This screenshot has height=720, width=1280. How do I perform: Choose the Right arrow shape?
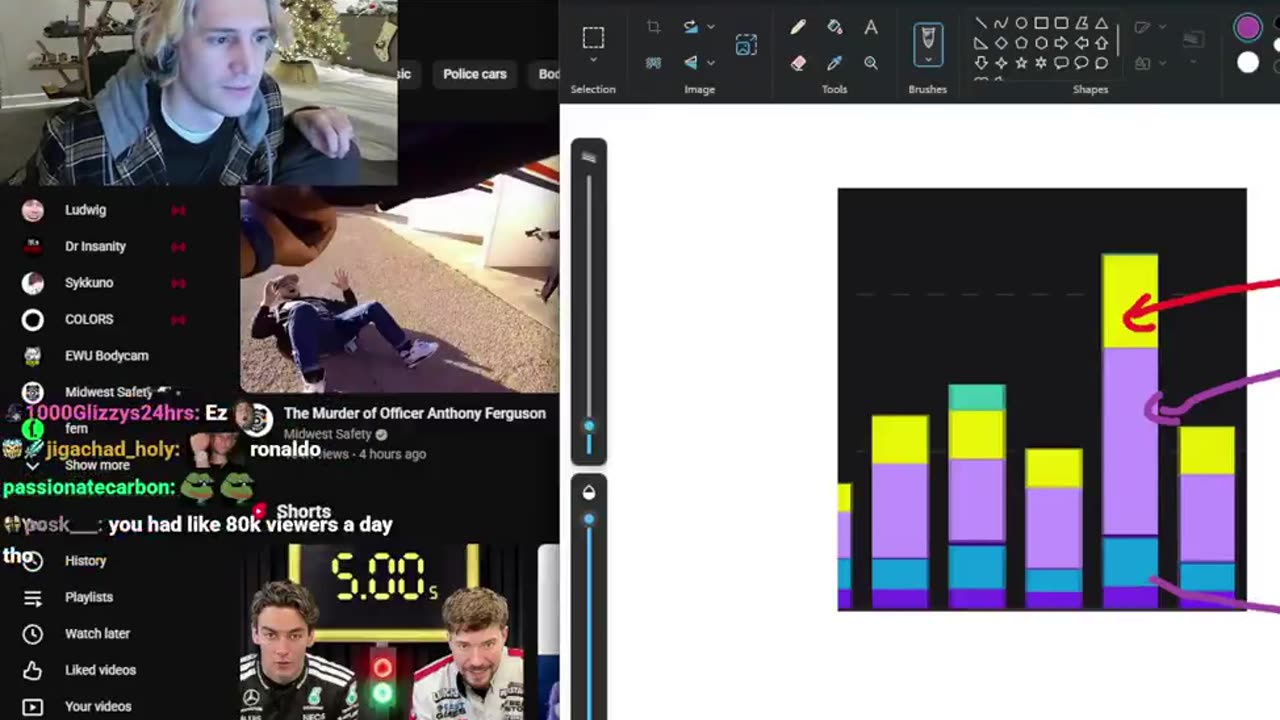click(x=1061, y=43)
